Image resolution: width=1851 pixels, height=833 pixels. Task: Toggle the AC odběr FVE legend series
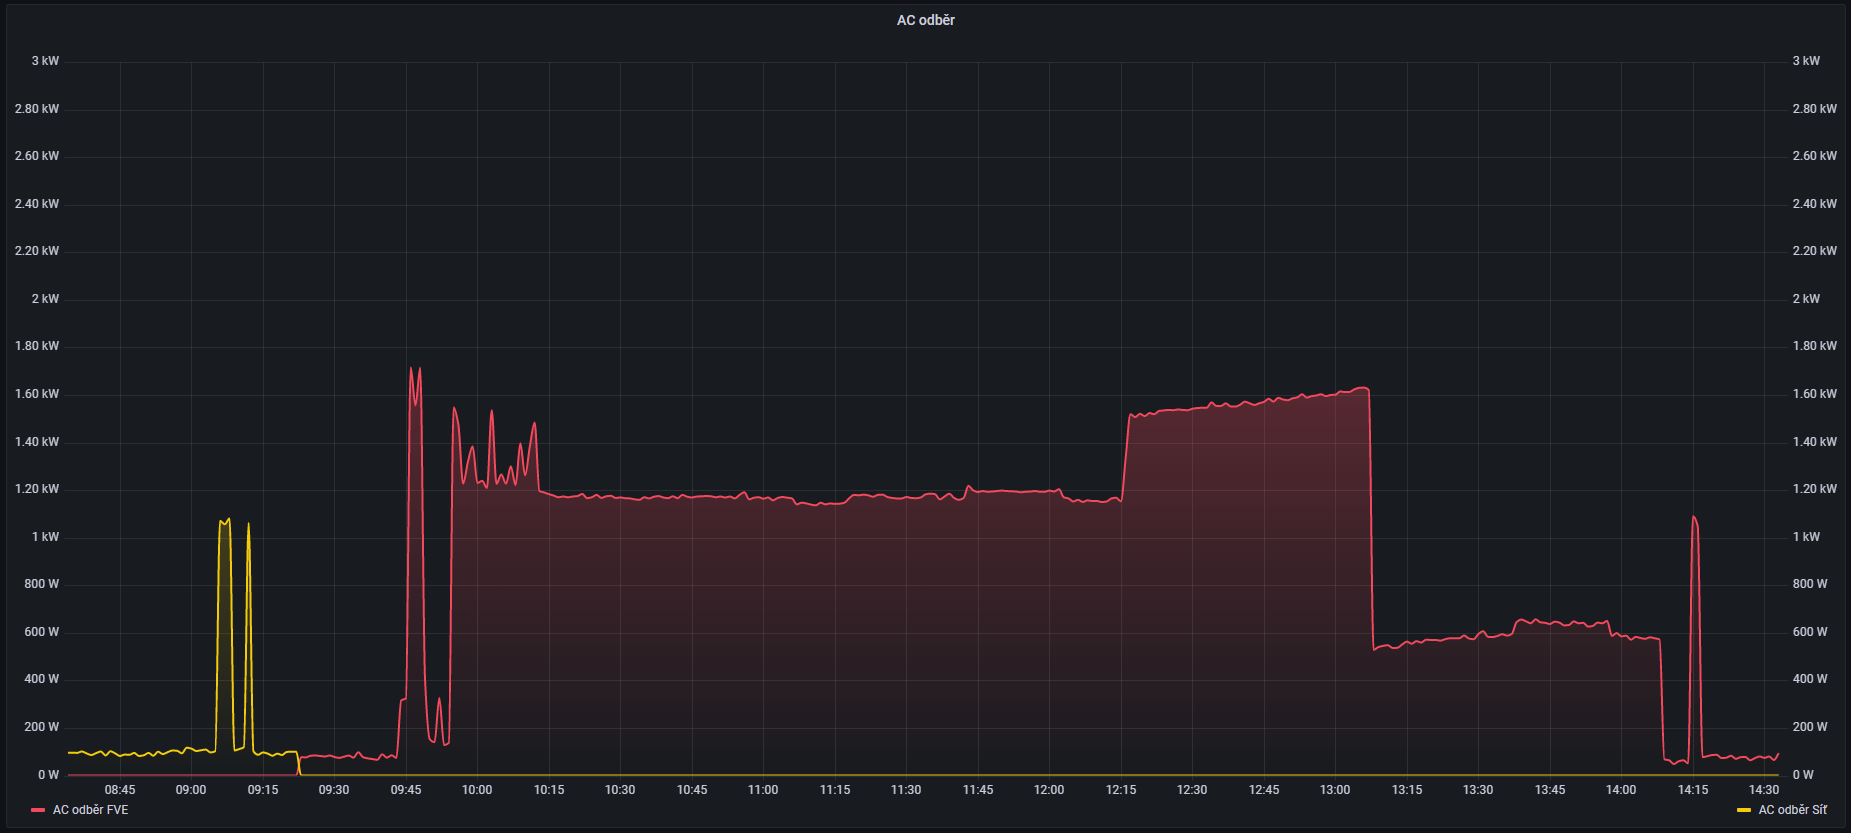pos(90,810)
